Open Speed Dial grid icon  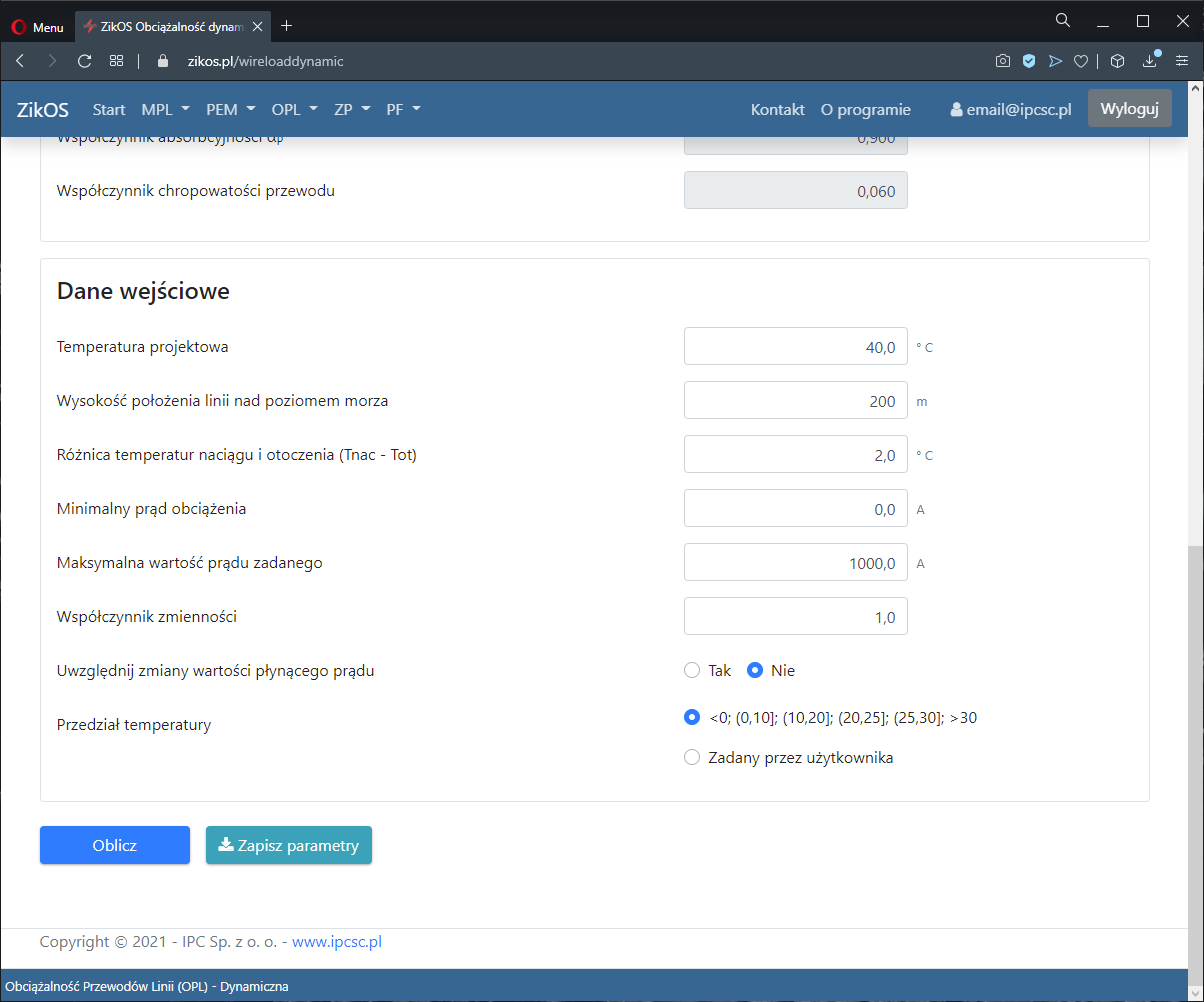117,61
